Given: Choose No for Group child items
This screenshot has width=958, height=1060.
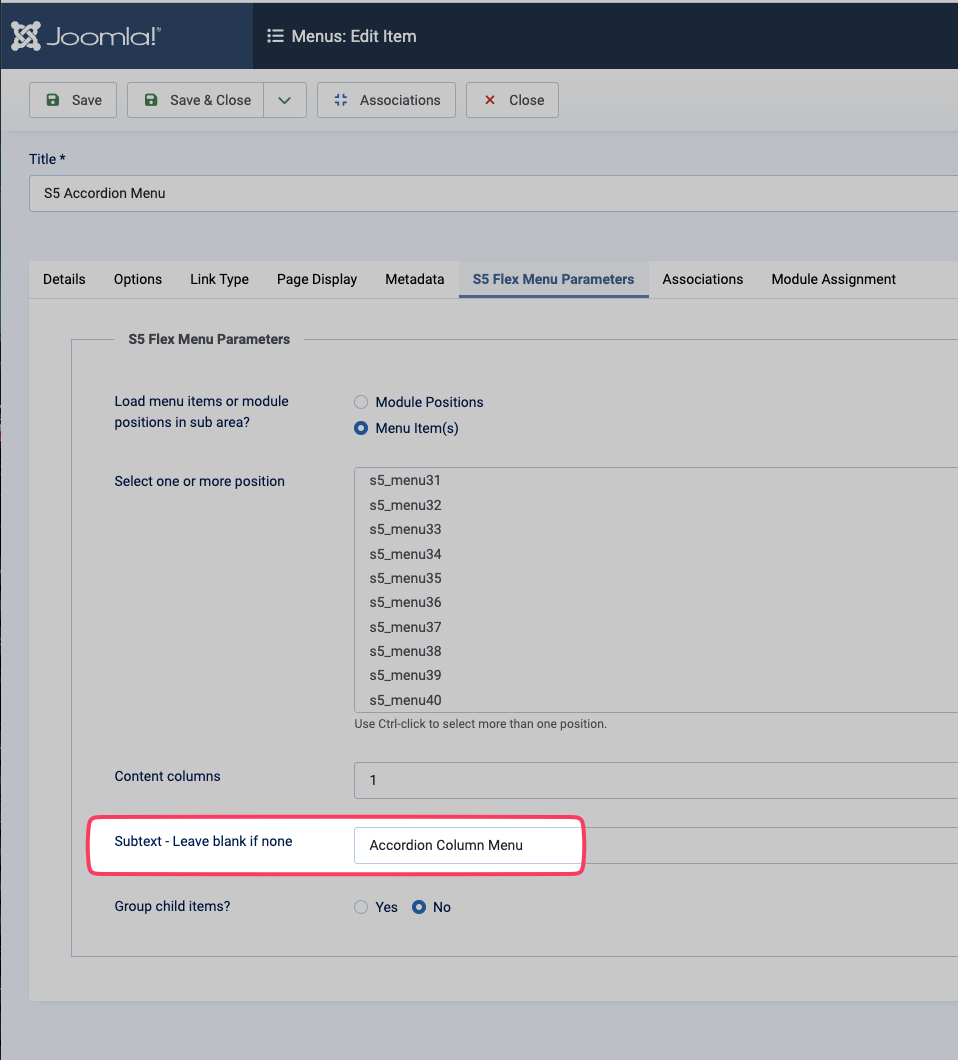Looking at the screenshot, I should click(419, 907).
